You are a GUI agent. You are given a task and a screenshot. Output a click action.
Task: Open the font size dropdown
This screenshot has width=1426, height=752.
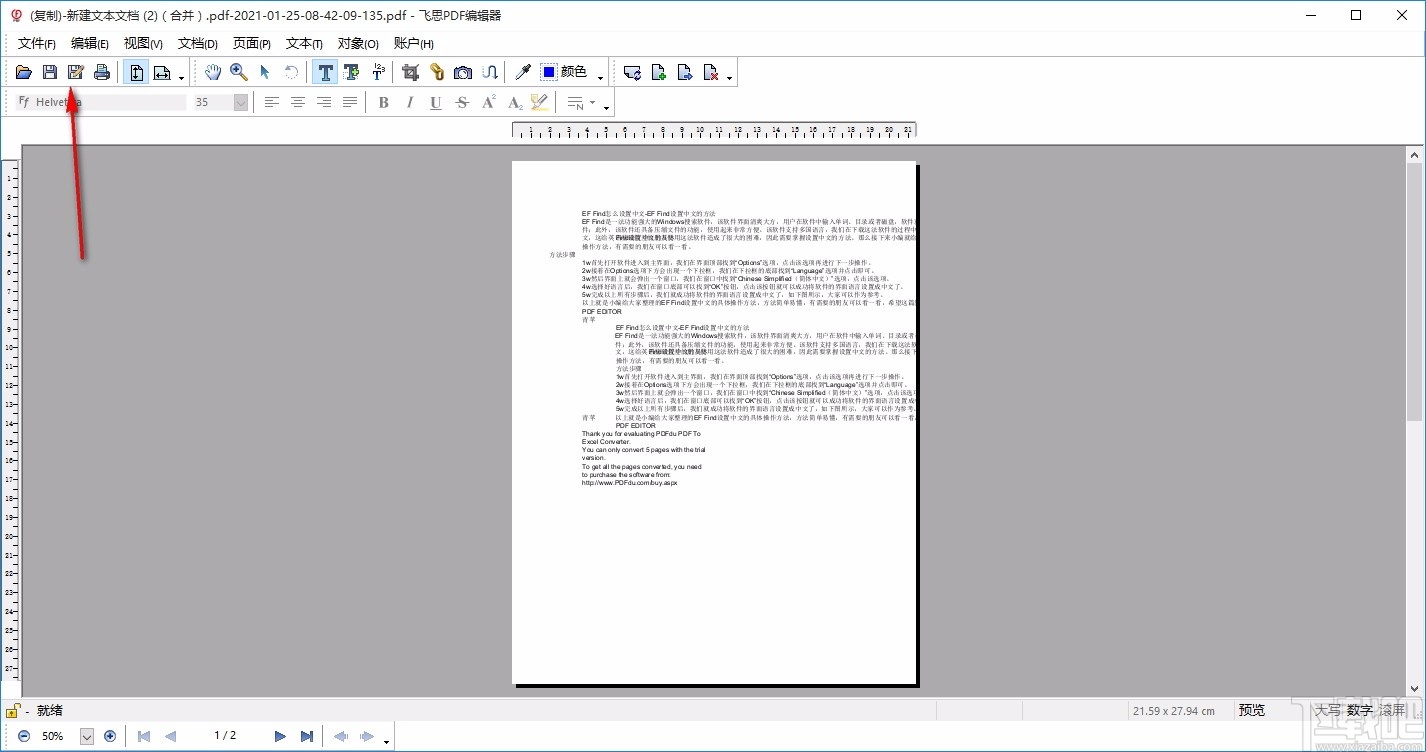pyautogui.click(x=240, y=102)
